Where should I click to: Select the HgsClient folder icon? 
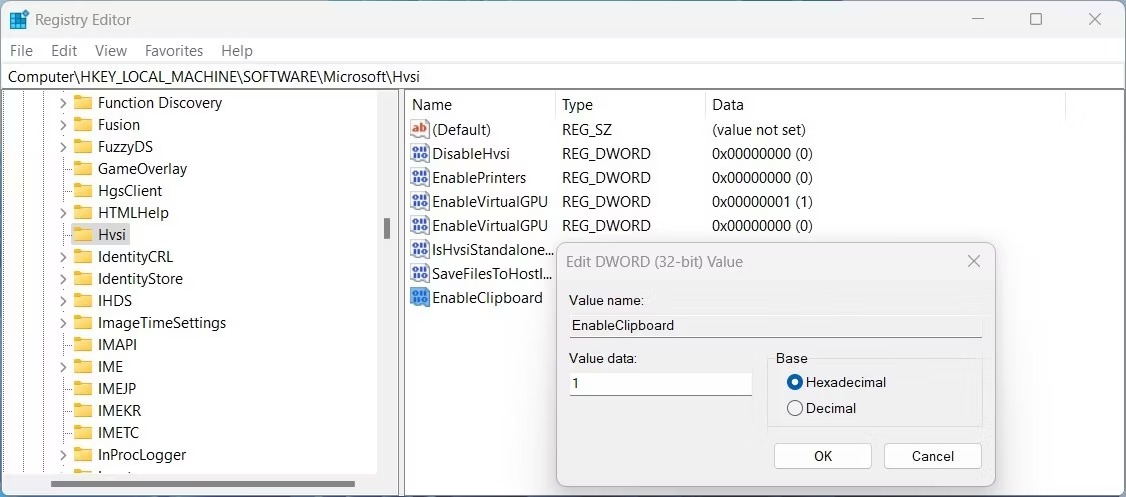click(83, 190)
